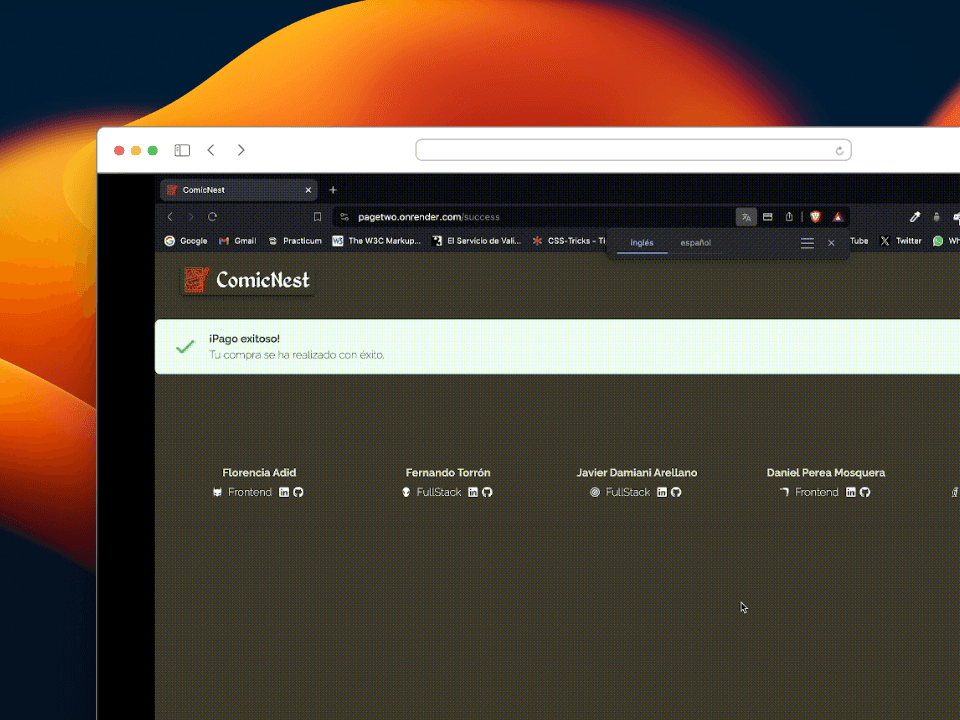Toggle the Safari sidebar button
This screenshot has height=720, width=960.
[x=182, y=150]
